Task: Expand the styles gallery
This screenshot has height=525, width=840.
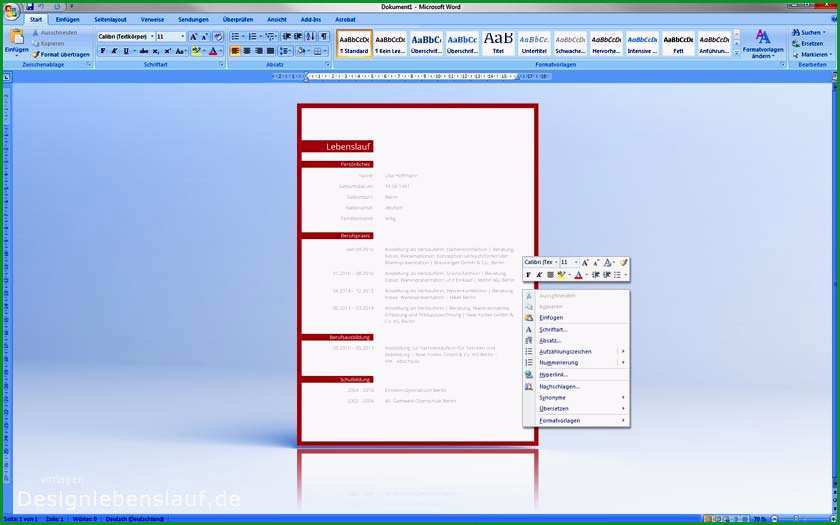Action: pos(736,52)
